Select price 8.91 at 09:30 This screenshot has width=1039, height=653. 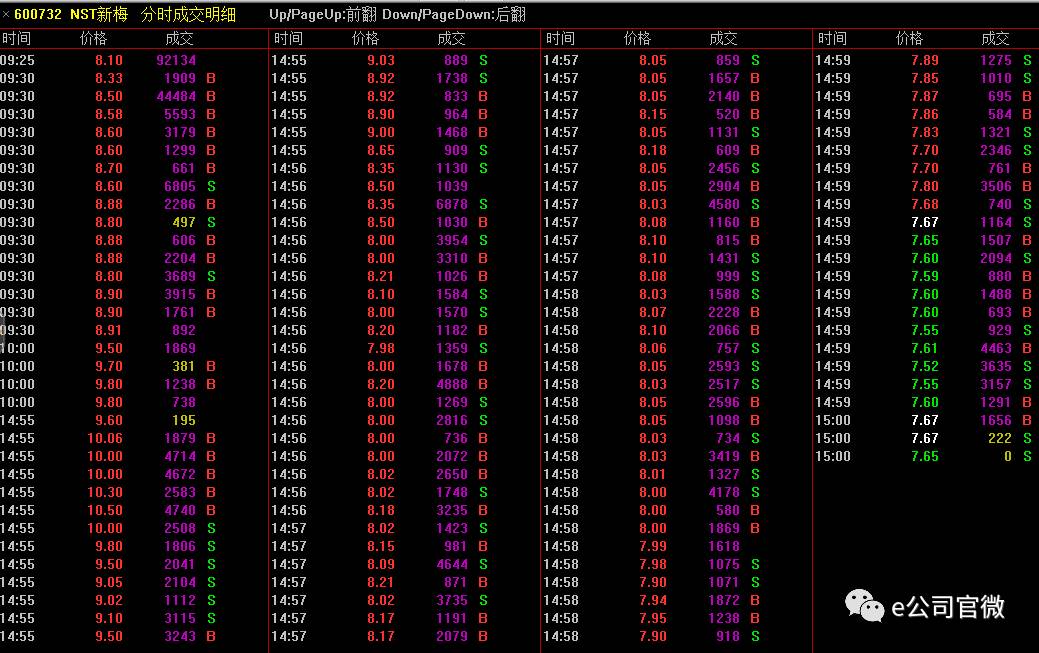point(109,330)
